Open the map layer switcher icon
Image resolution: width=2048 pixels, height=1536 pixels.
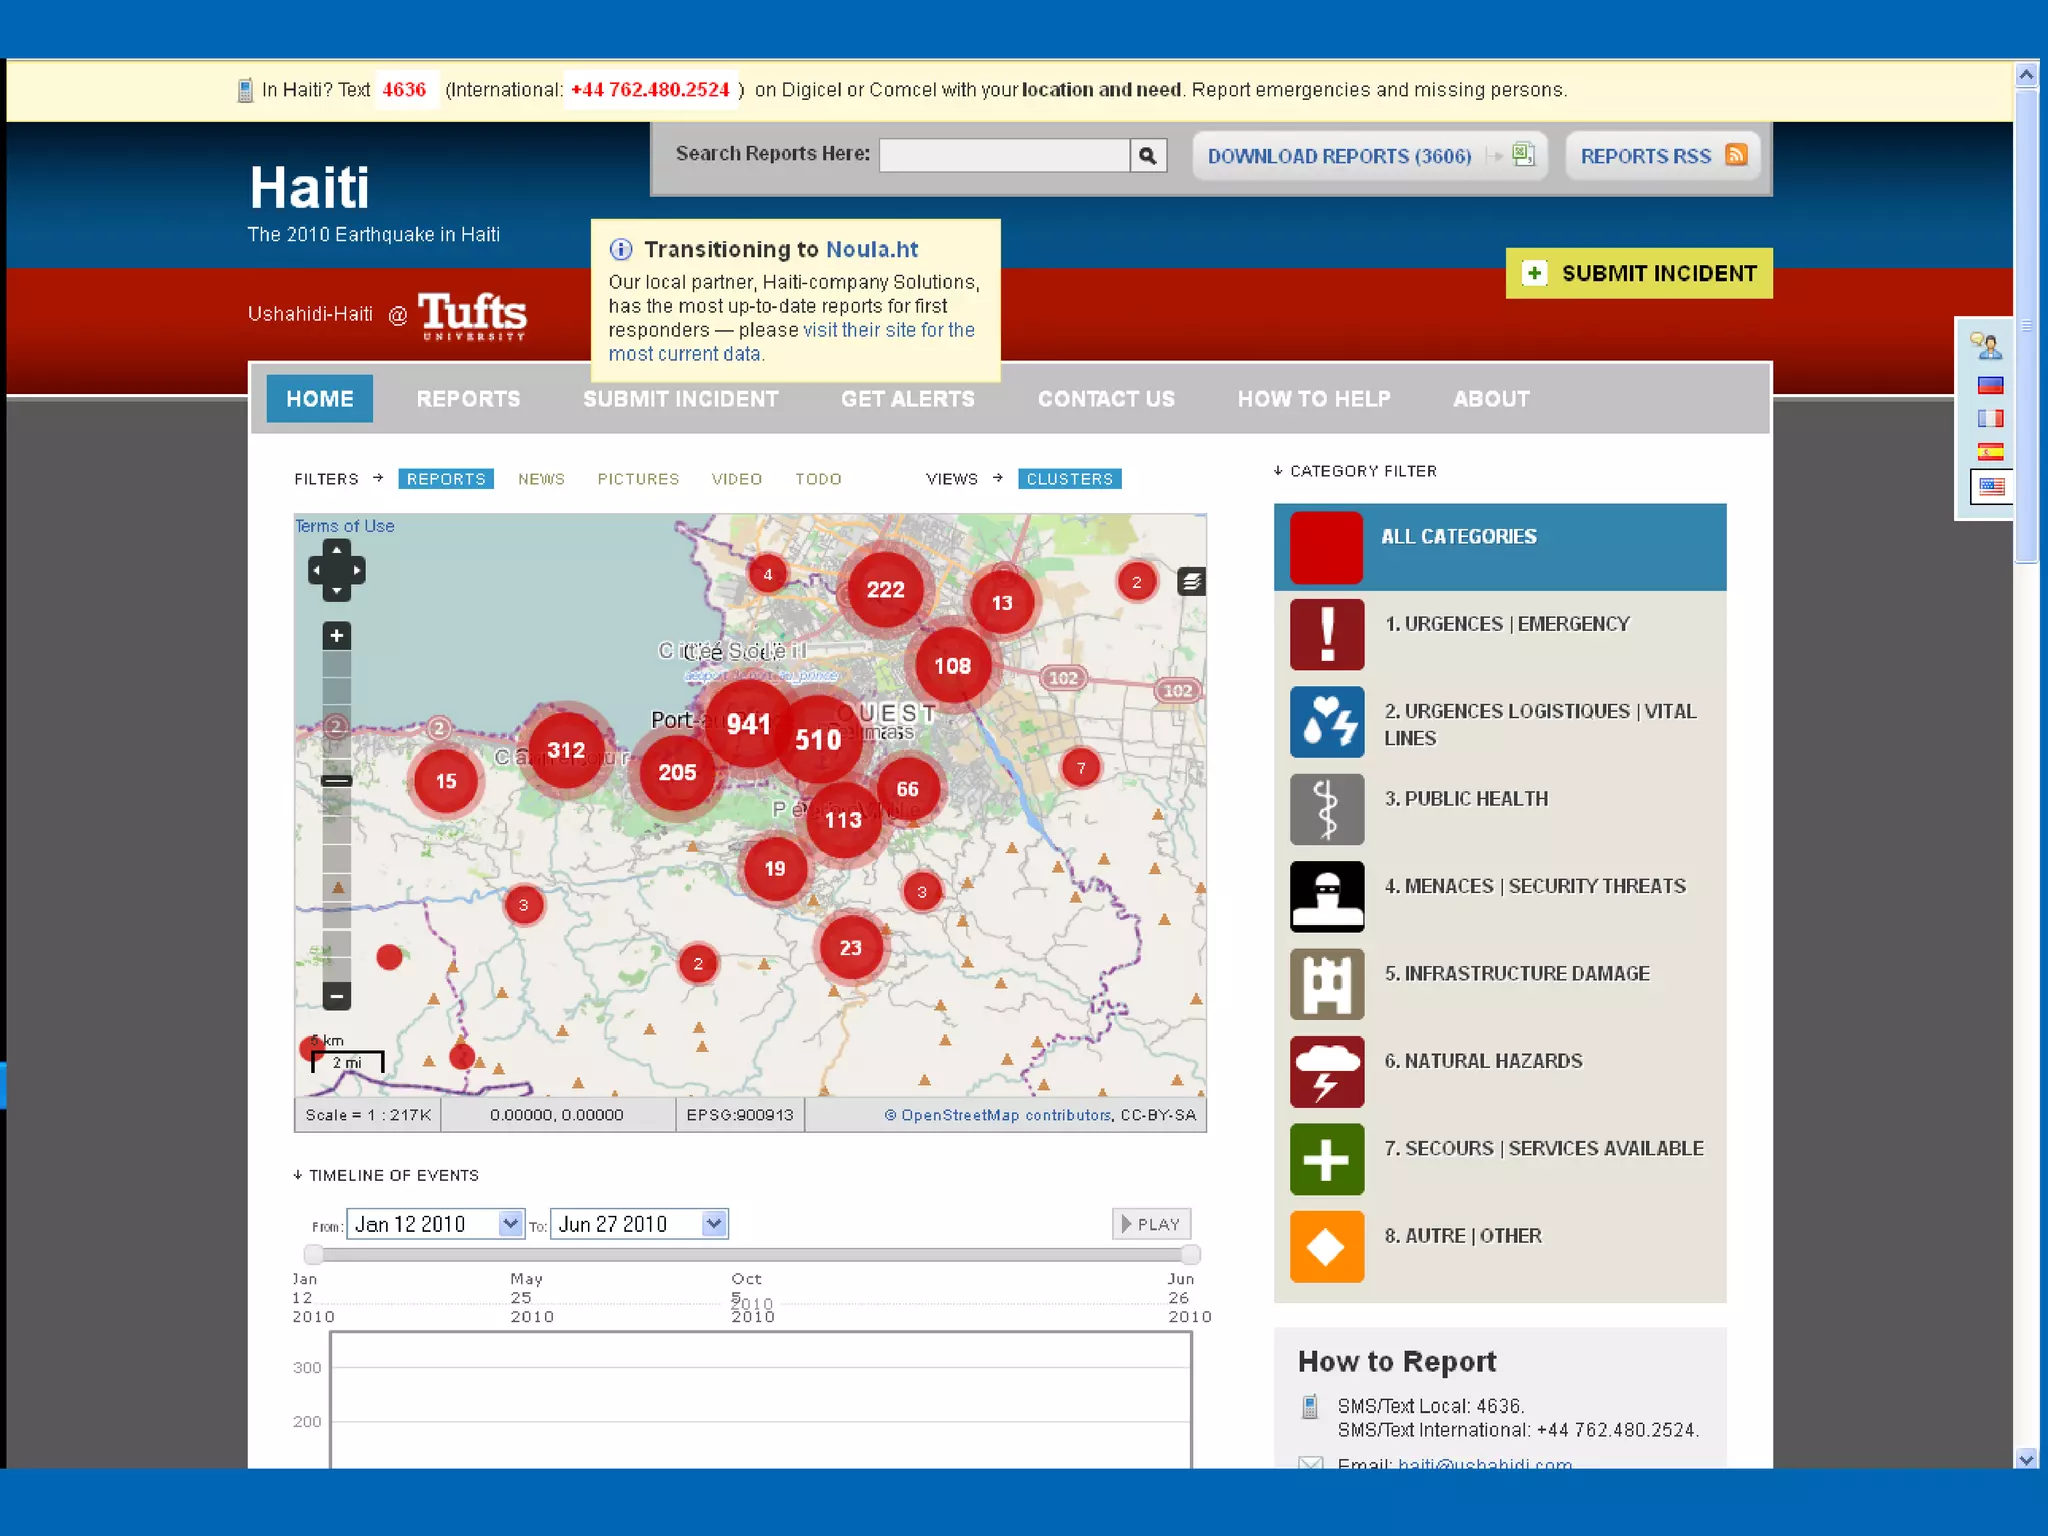click(x=1190, y=581)
